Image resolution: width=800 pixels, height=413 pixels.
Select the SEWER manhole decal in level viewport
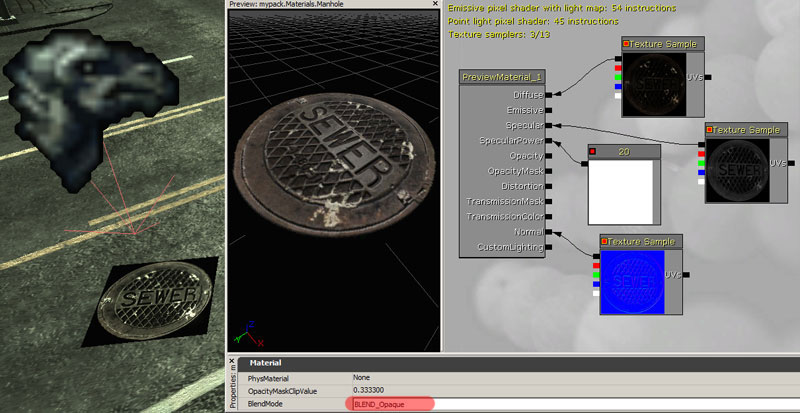[154, 300]
